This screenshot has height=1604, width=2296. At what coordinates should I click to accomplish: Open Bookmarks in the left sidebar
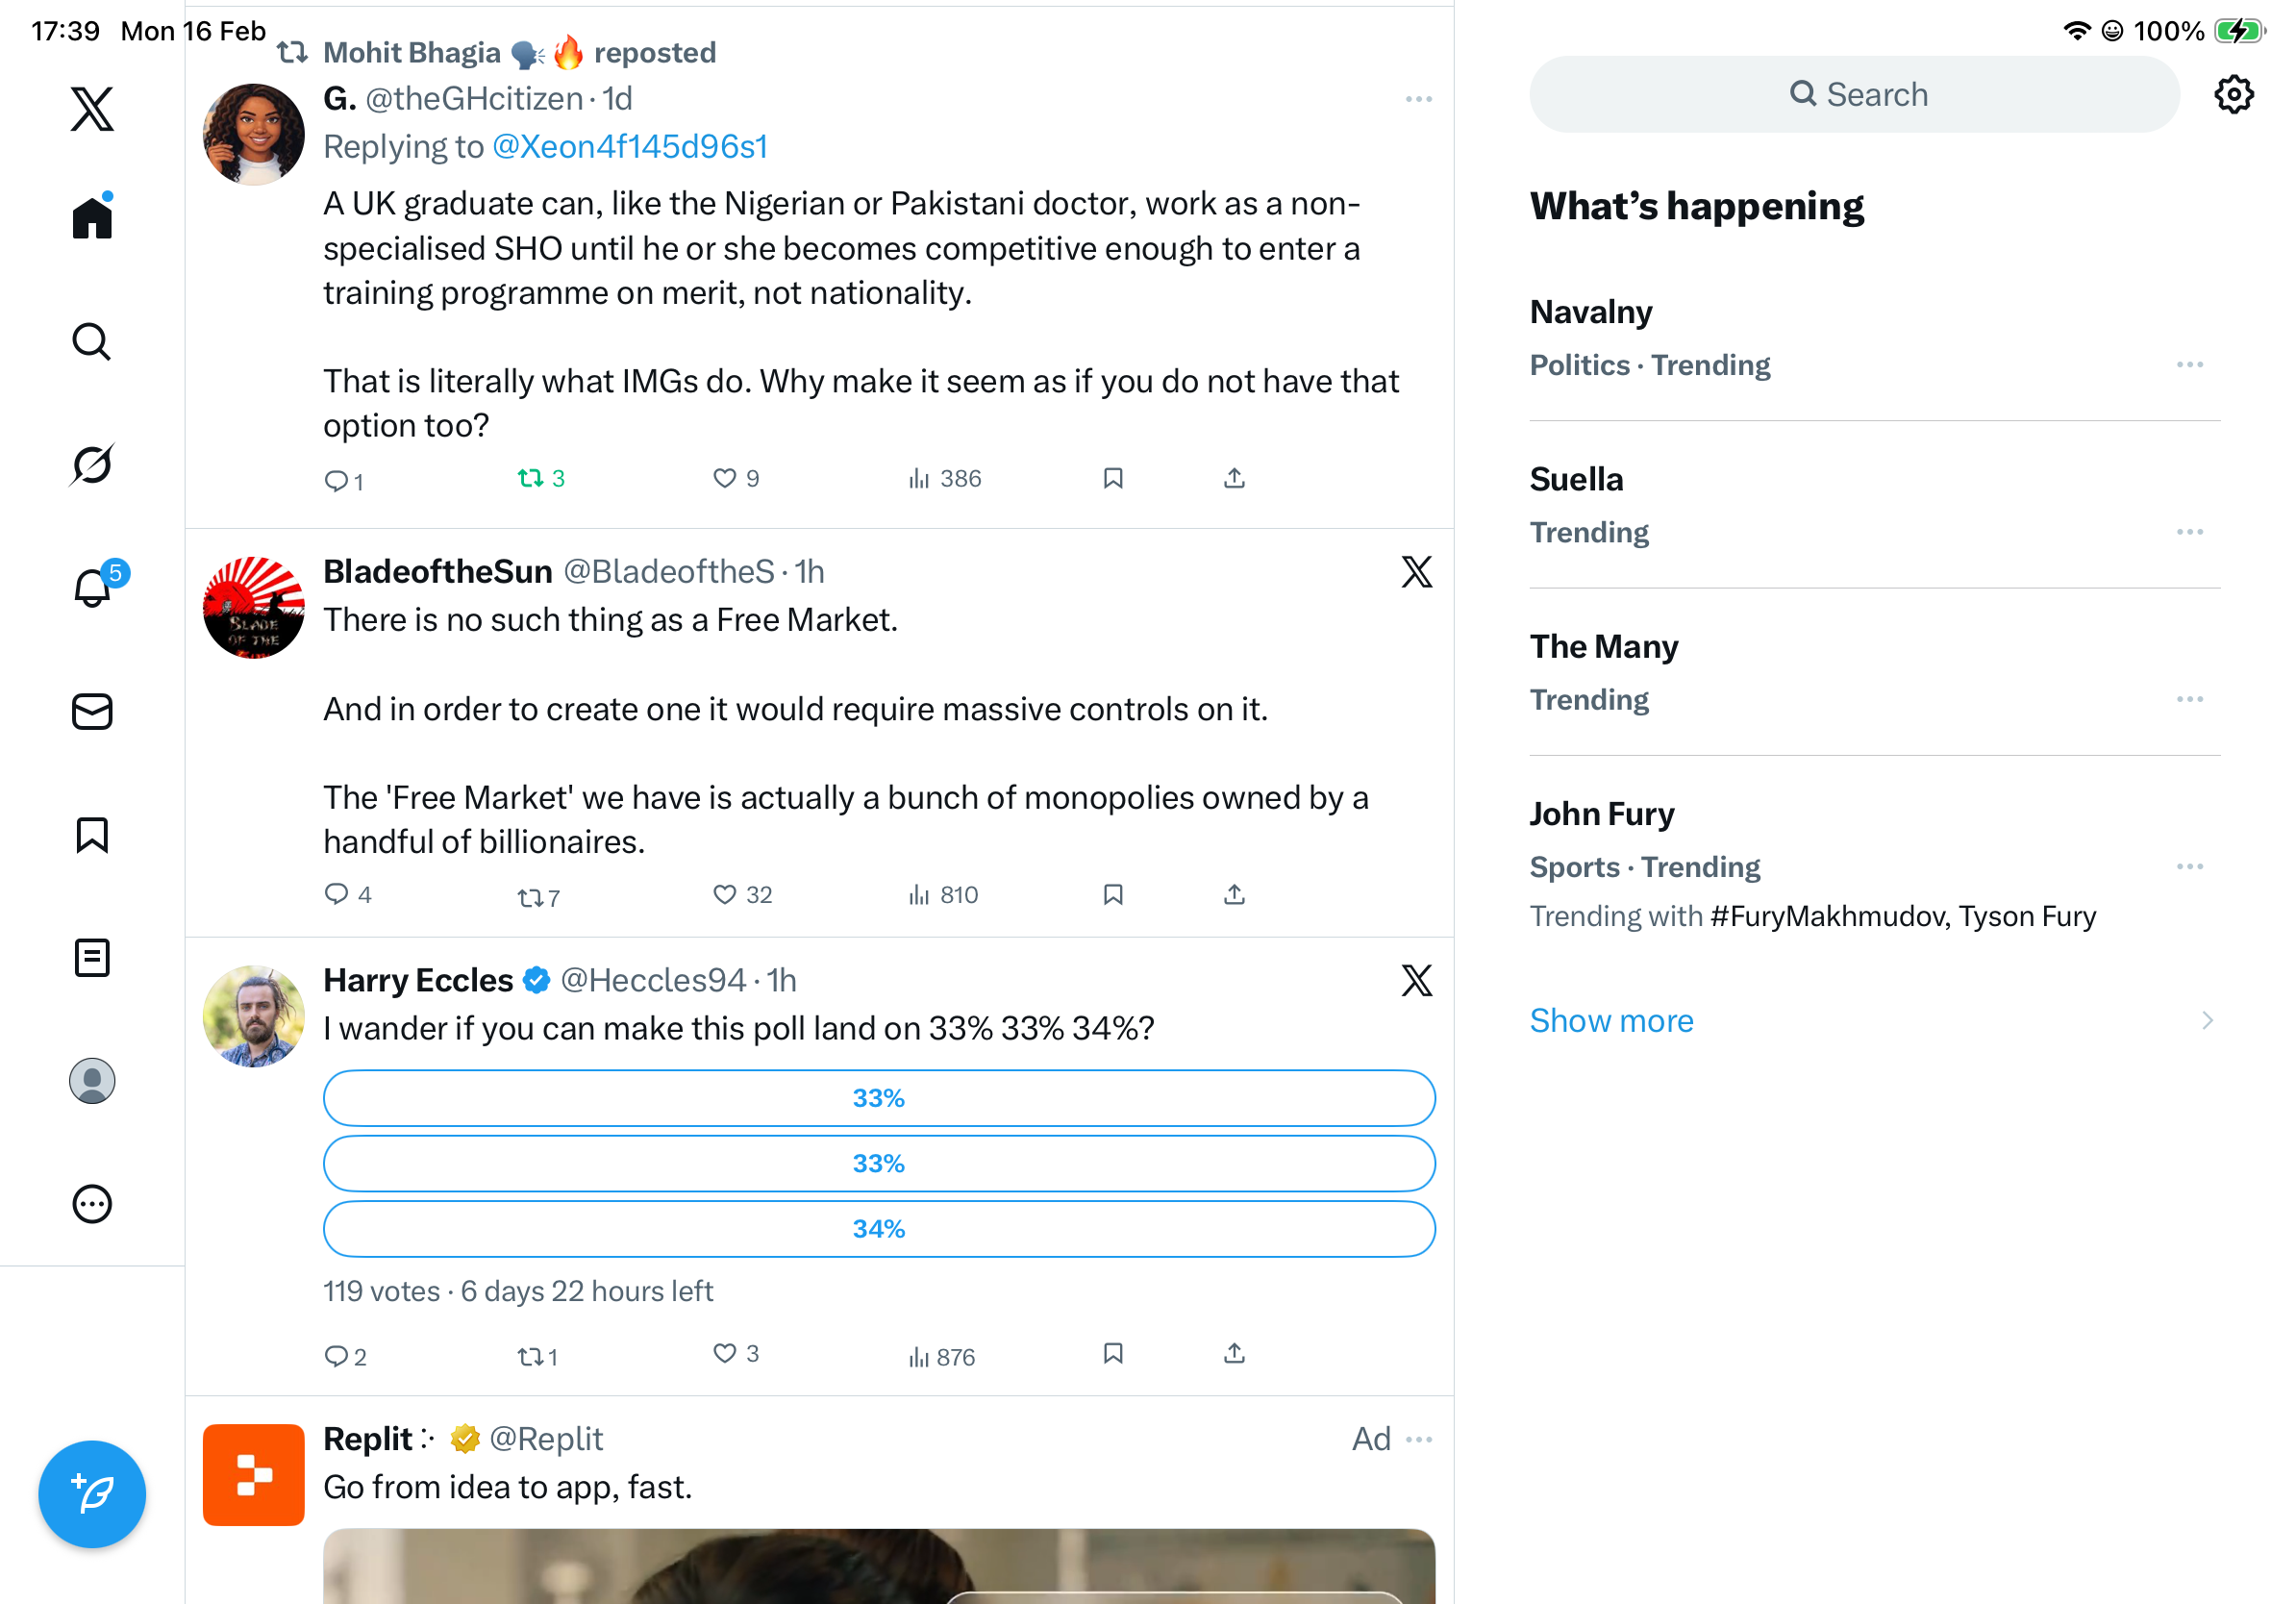[x=92, y=835]
